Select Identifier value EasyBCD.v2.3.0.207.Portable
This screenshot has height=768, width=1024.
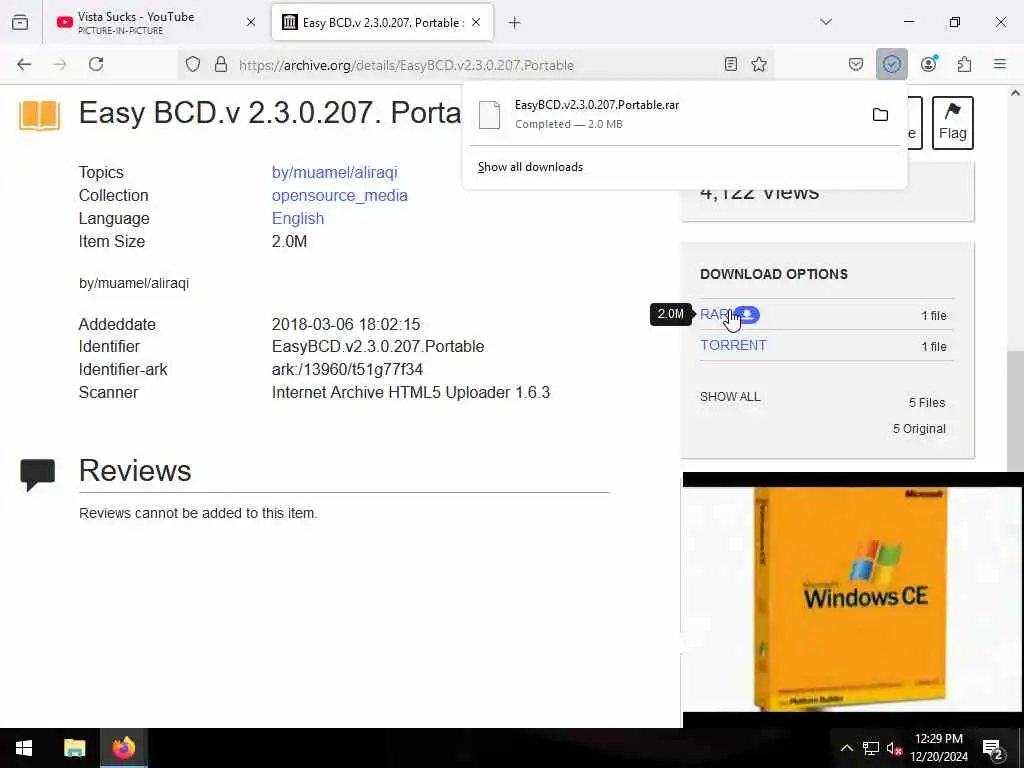377,346
